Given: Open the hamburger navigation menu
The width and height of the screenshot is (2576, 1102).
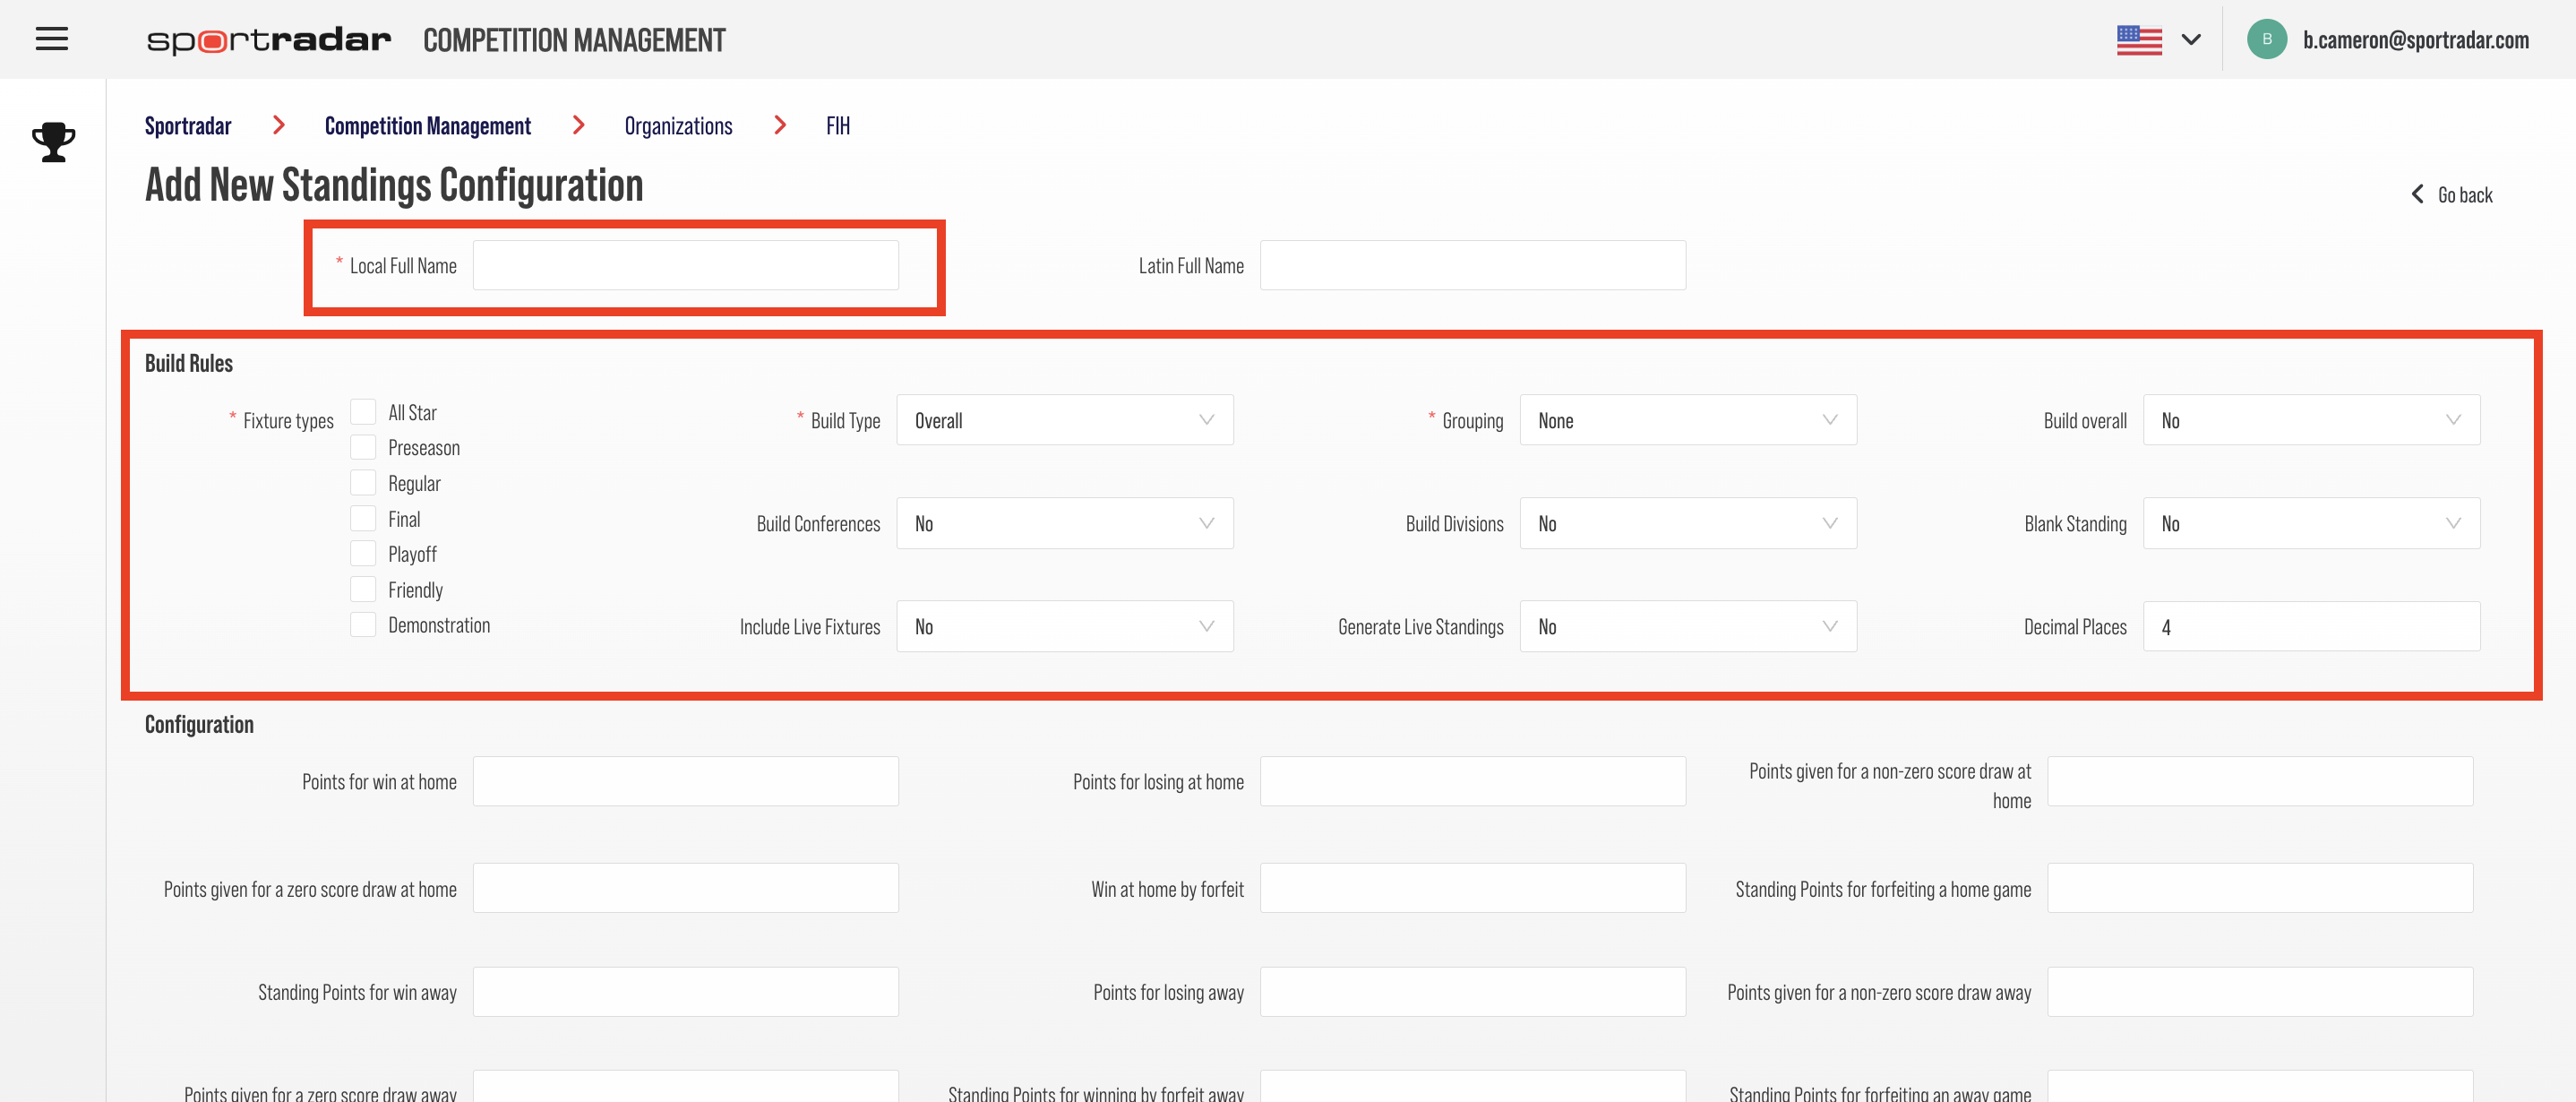Looking at the screenshot, I should coord(52,39).
